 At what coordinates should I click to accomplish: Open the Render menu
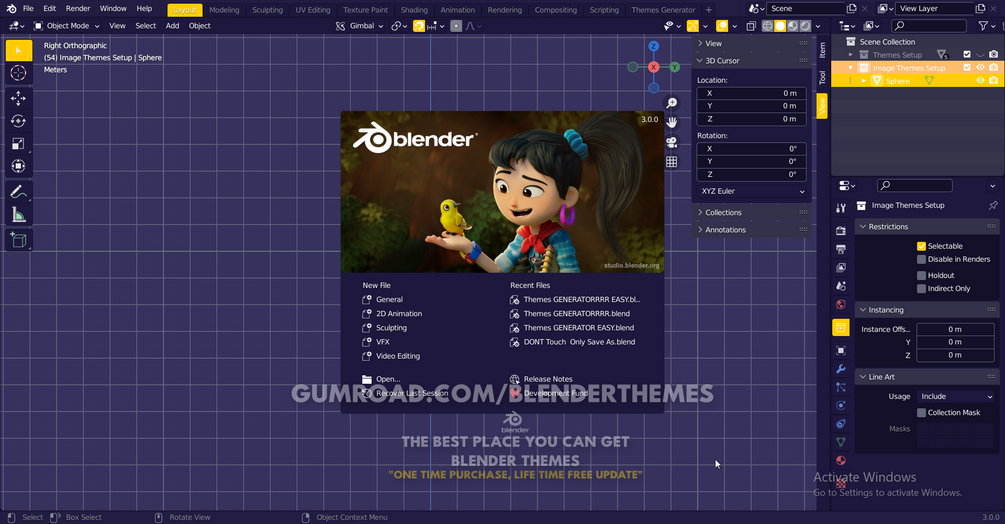[x=78, y=8]
